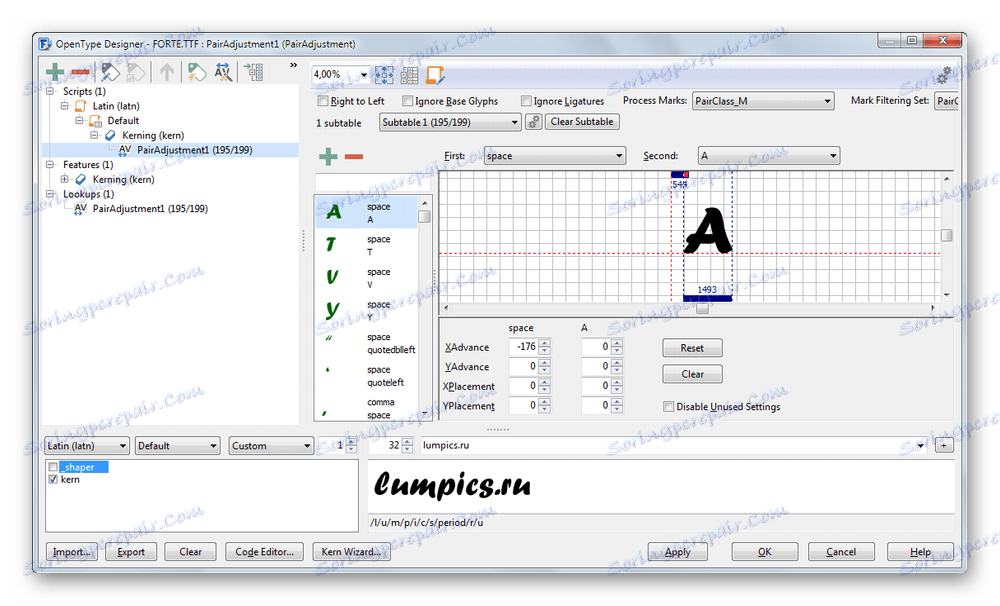Click the grey move up arrow icon

(x=166, y=72)
